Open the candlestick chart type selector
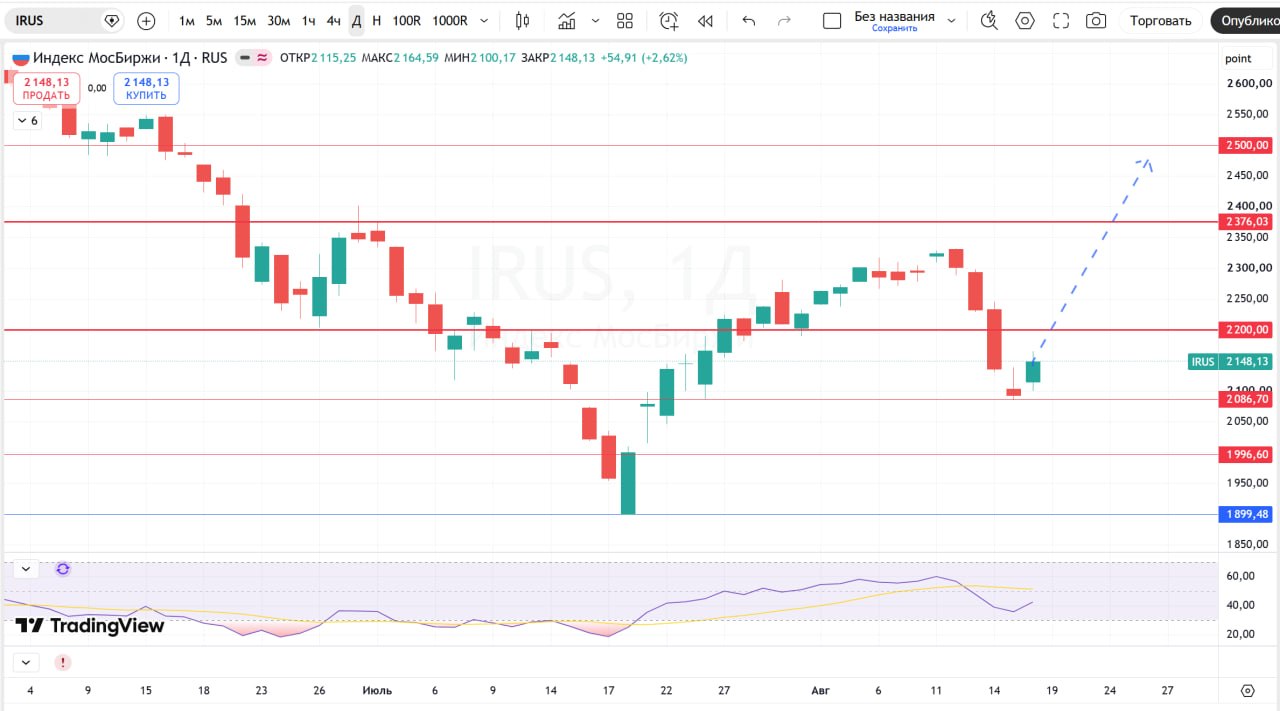 click(522, 20)
